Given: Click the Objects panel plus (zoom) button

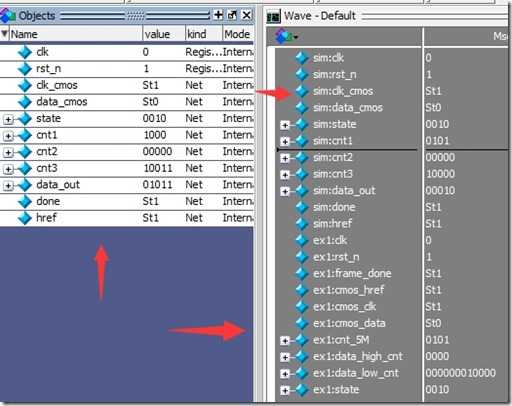Looking at the screenshot, I should 218,15.
